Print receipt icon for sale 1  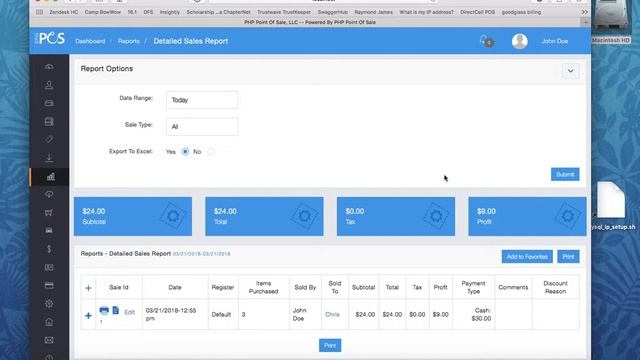(104, 311)
